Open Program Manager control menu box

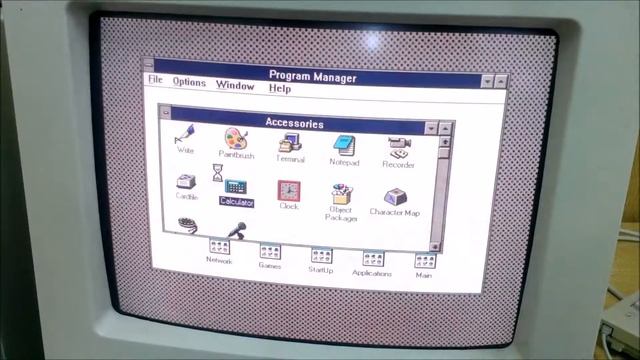tap(149, 64)
